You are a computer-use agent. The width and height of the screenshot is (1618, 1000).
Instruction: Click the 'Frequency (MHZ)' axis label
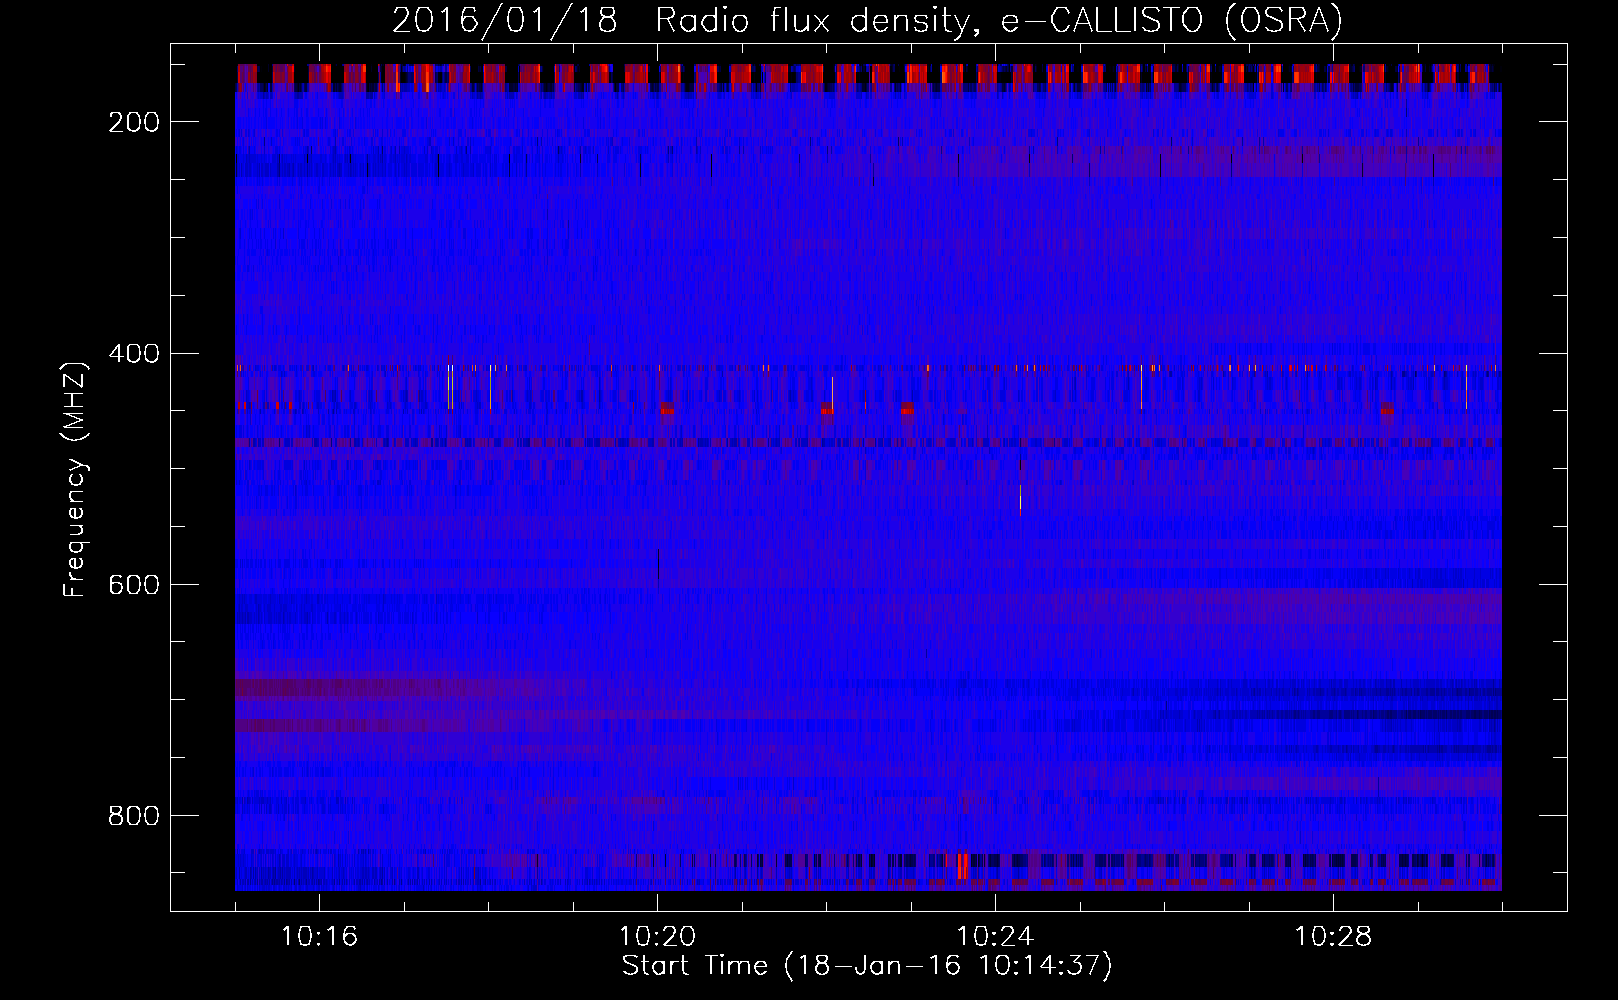(x=75, y=479)
